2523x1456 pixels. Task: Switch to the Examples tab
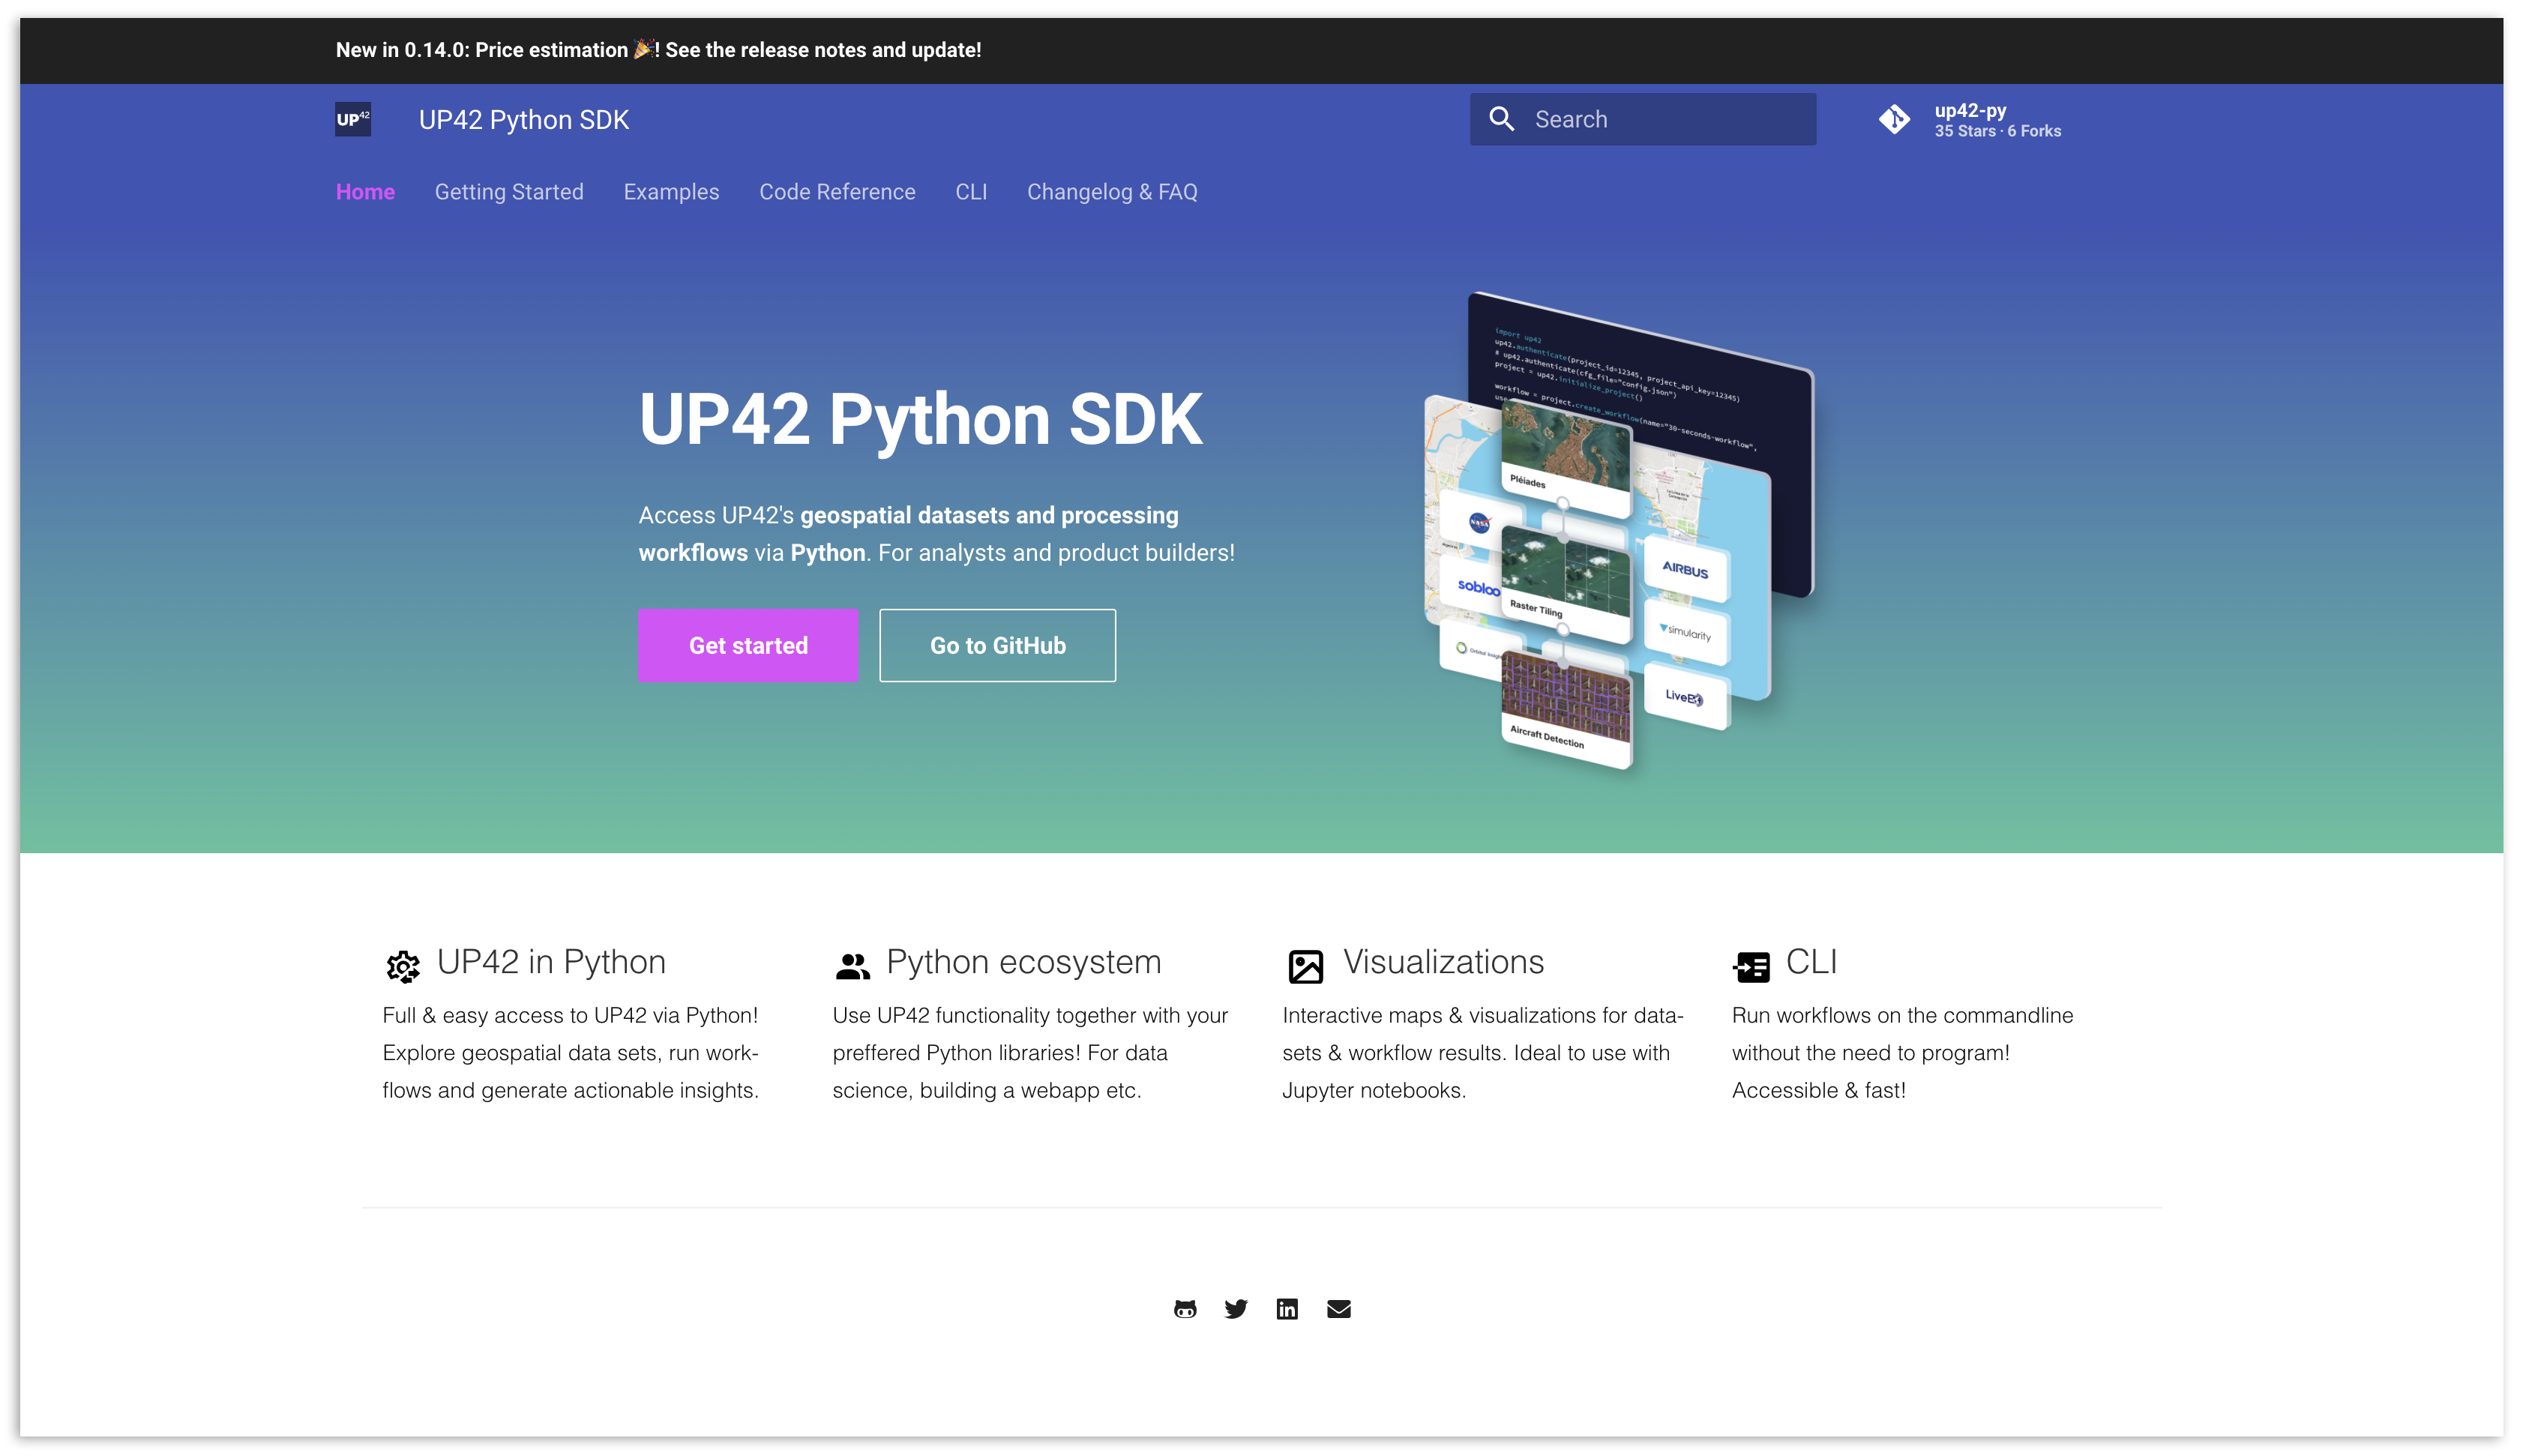(671, 192)
